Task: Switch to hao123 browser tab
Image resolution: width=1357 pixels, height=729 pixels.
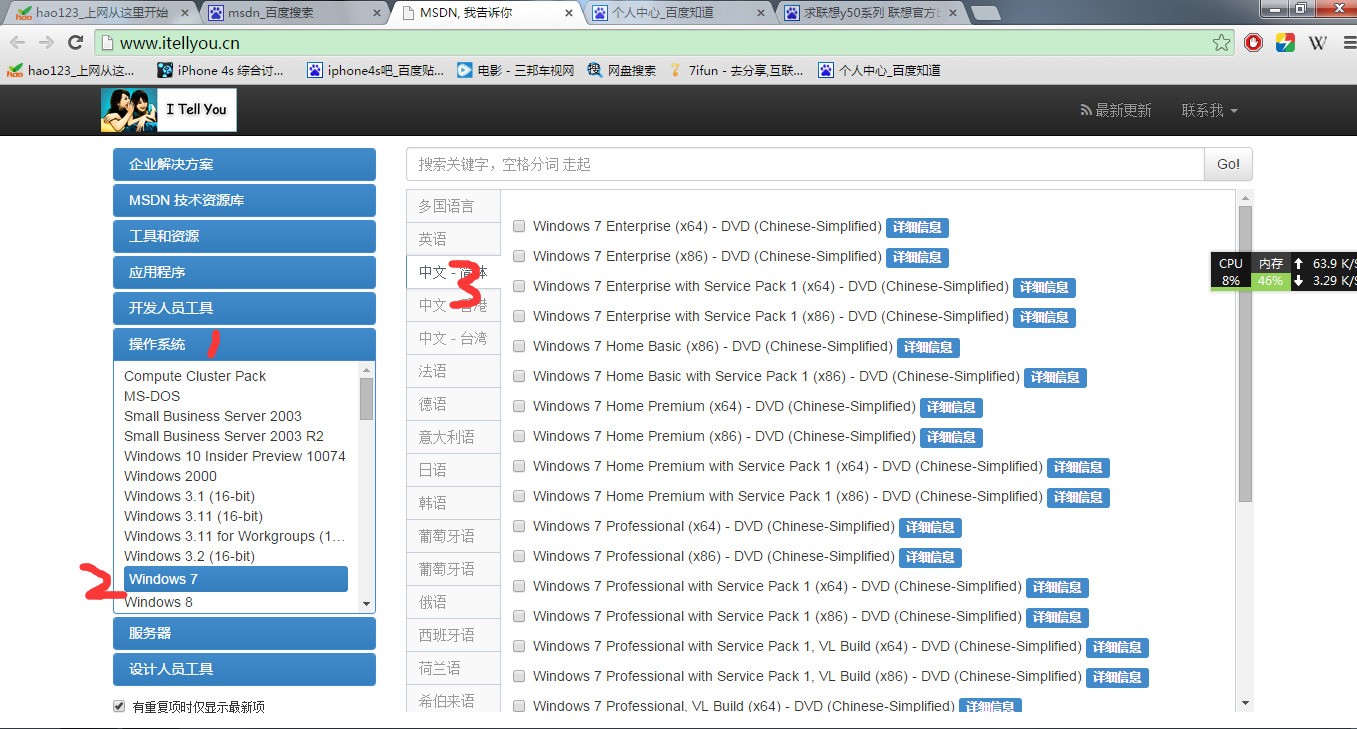Action: 100,13
